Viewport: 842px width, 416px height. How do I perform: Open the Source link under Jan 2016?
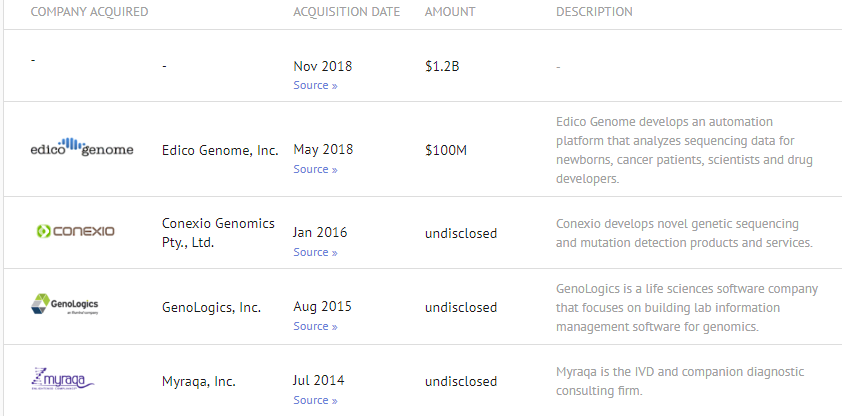pos(315,253)
